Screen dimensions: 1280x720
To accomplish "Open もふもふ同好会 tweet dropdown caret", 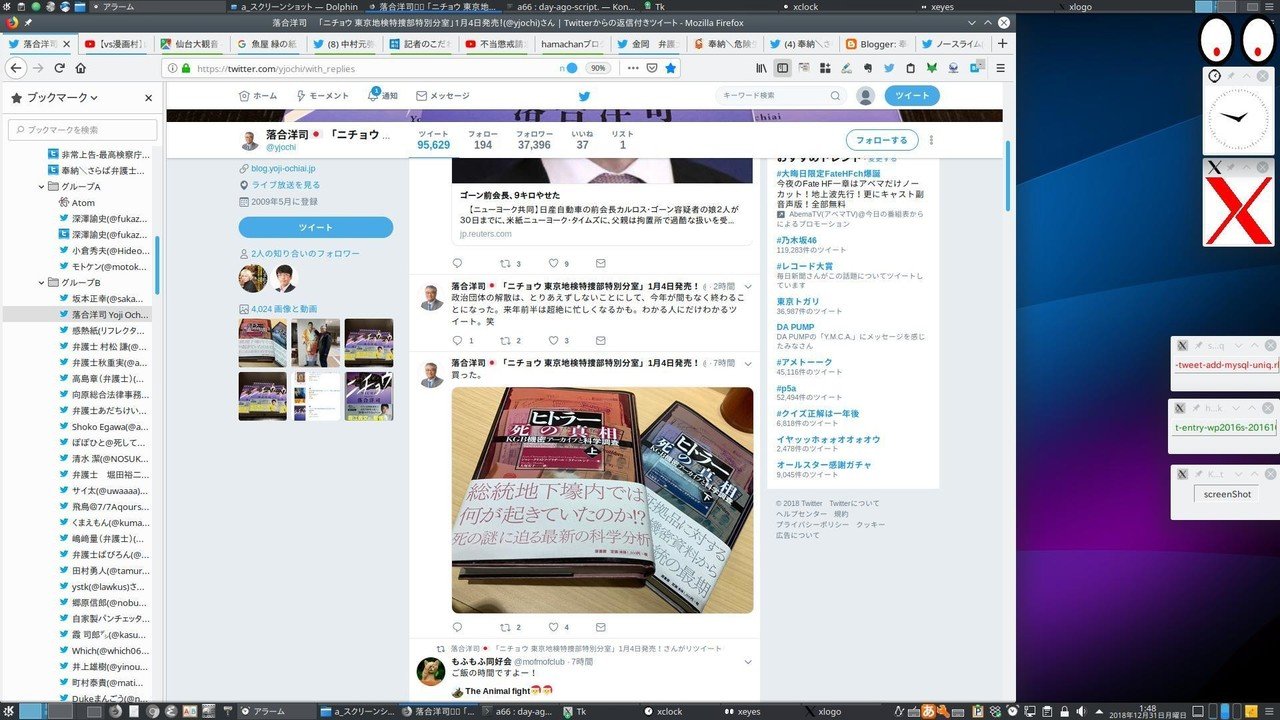I will [747, 662].
